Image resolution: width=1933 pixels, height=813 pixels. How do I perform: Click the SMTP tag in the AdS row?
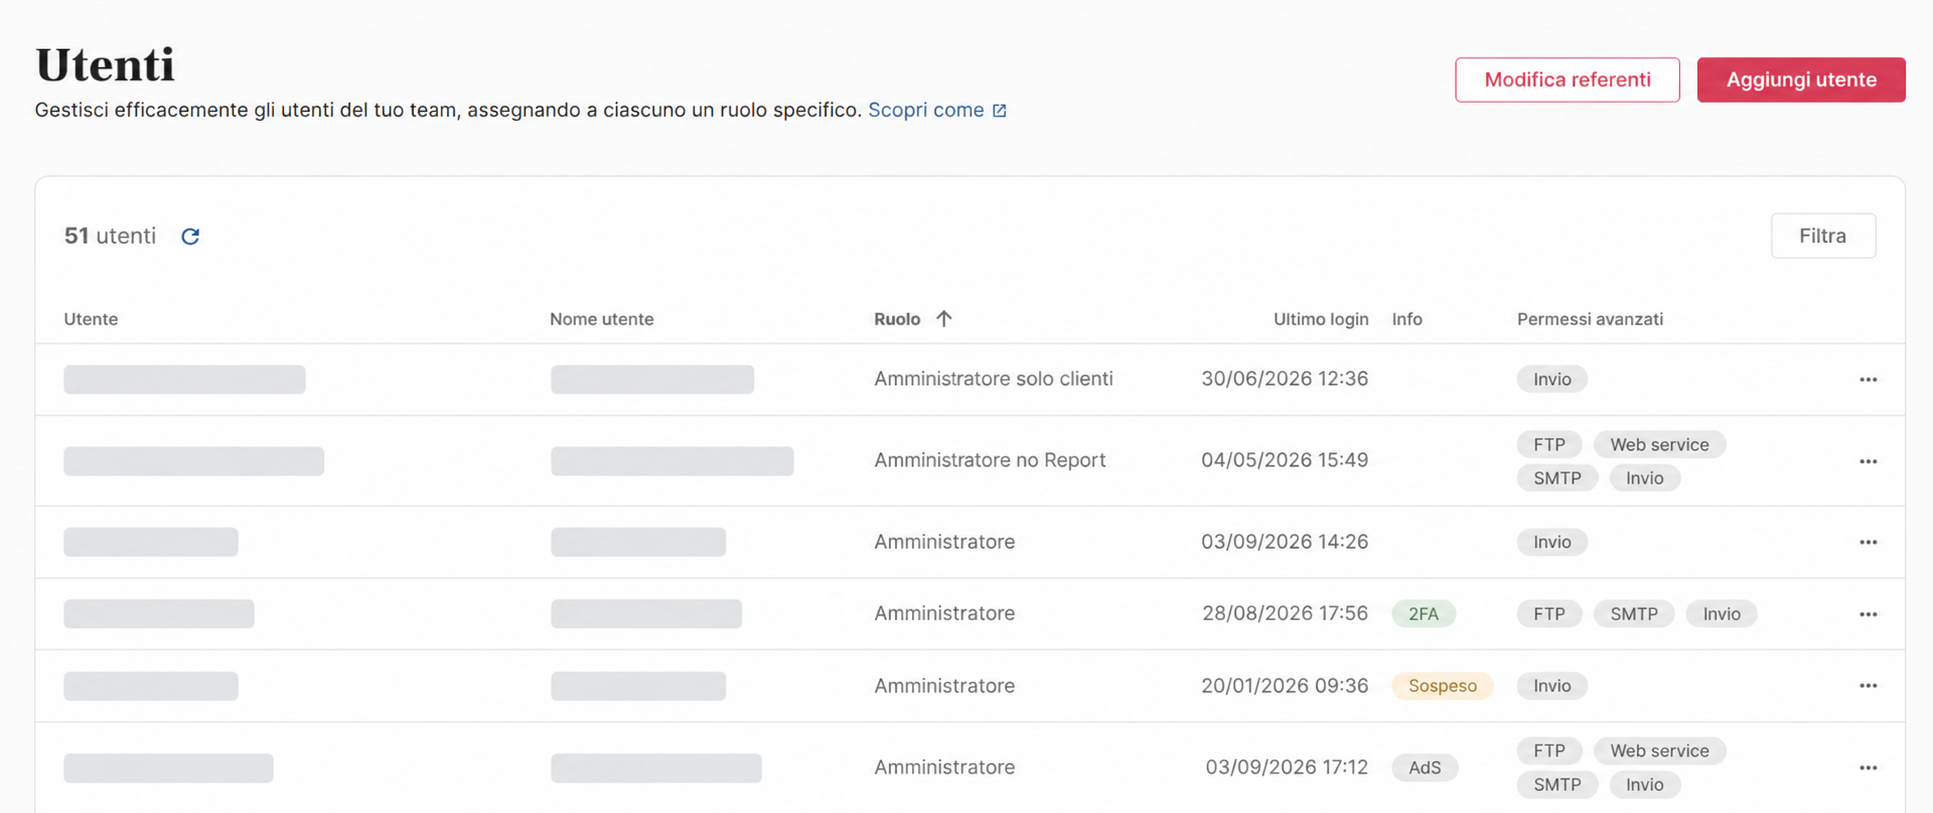pyautogui.click(x=1557, y=785)
